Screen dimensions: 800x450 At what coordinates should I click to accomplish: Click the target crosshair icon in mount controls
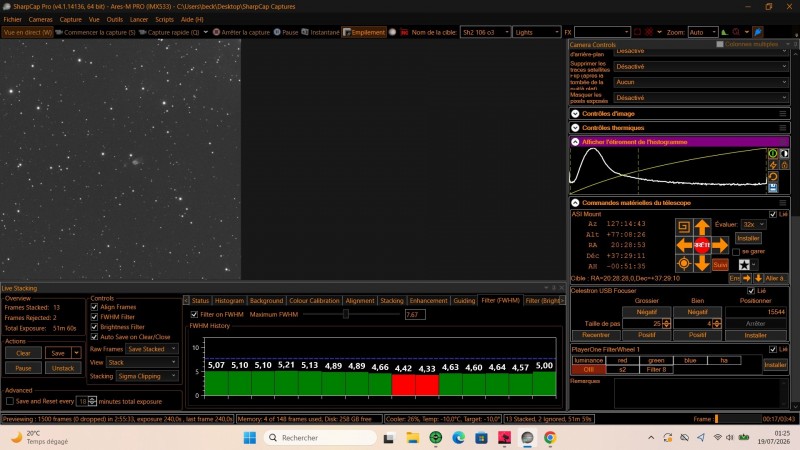coord(684,263)
